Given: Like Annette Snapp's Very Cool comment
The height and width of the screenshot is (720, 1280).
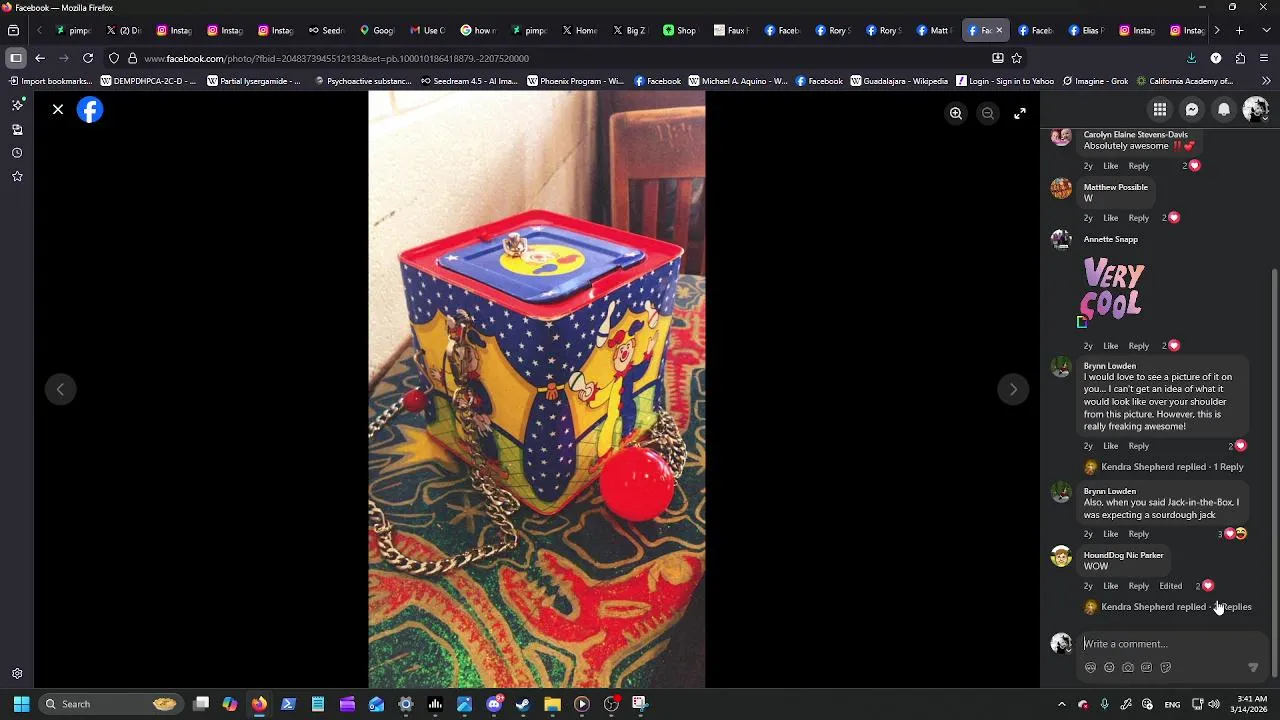Looking at the screenshot, I should 1110,346.
